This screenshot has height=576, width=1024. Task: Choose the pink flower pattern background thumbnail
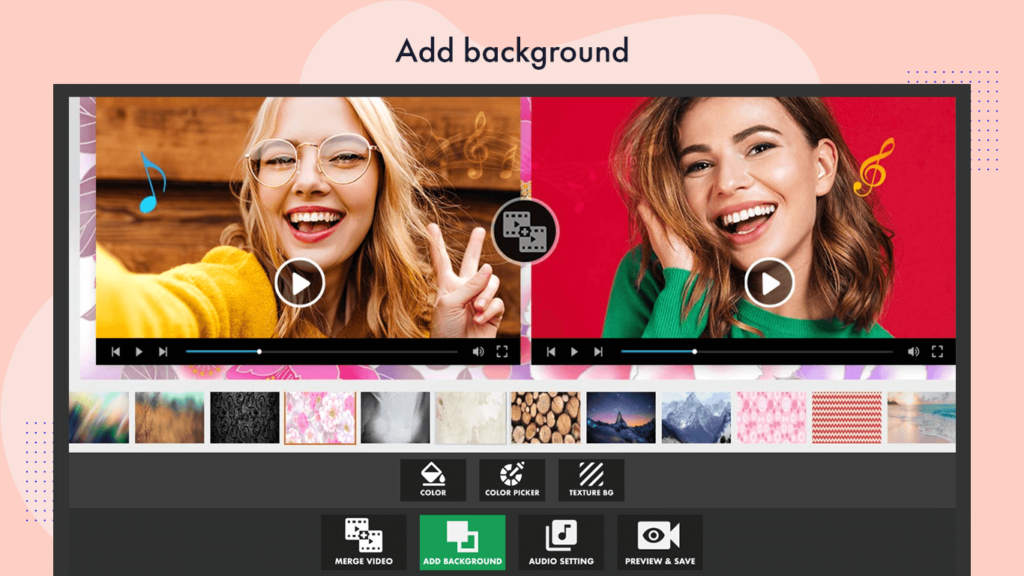point(771,418)
